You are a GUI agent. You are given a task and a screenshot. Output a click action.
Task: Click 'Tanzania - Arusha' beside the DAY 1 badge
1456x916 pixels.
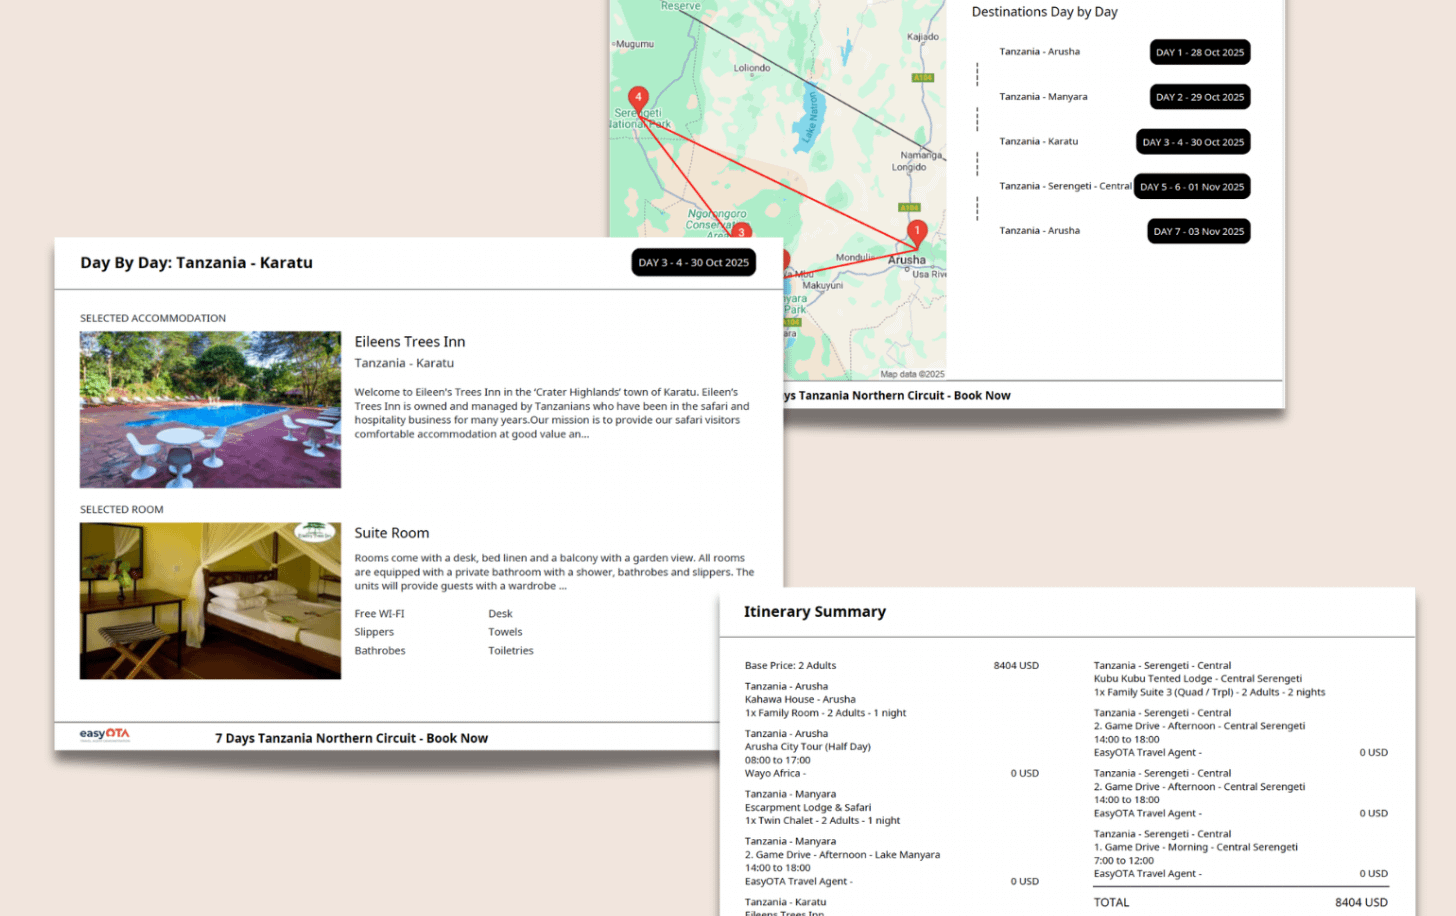1040,52
